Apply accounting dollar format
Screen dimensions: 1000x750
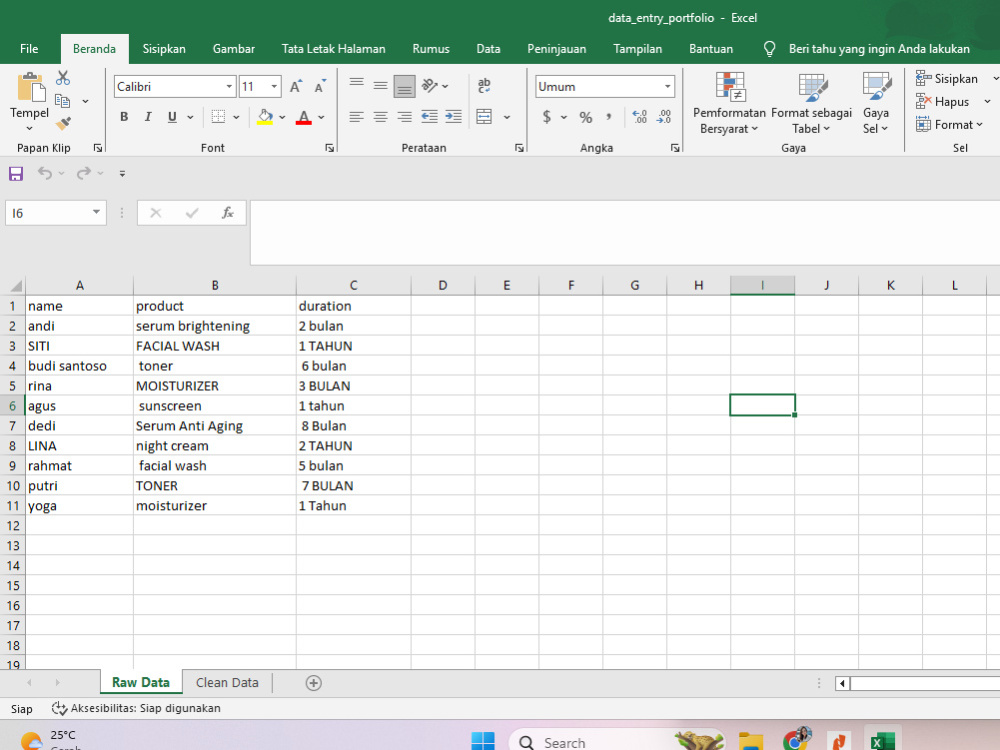tap(547, 117)
